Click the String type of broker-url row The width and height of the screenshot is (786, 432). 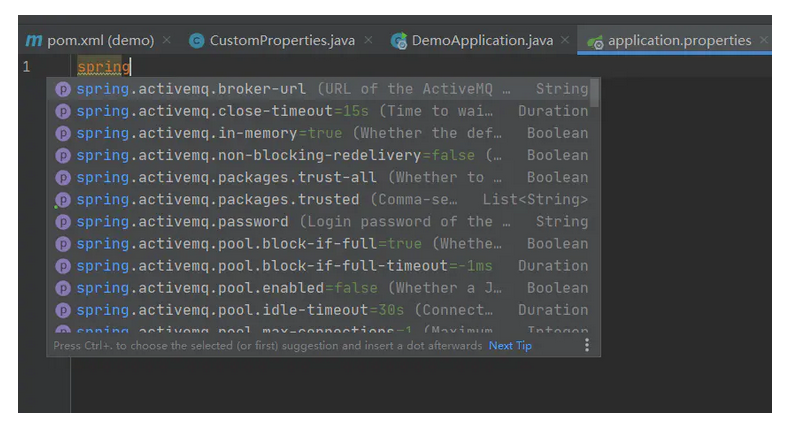(561, 89)
